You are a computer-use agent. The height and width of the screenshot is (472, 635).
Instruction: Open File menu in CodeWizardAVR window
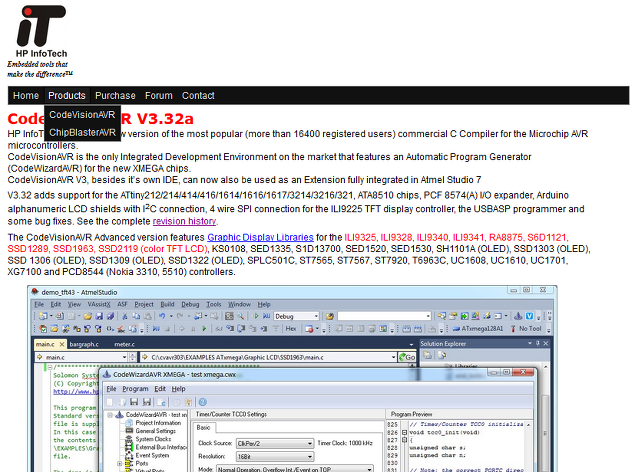coord(111,389)
